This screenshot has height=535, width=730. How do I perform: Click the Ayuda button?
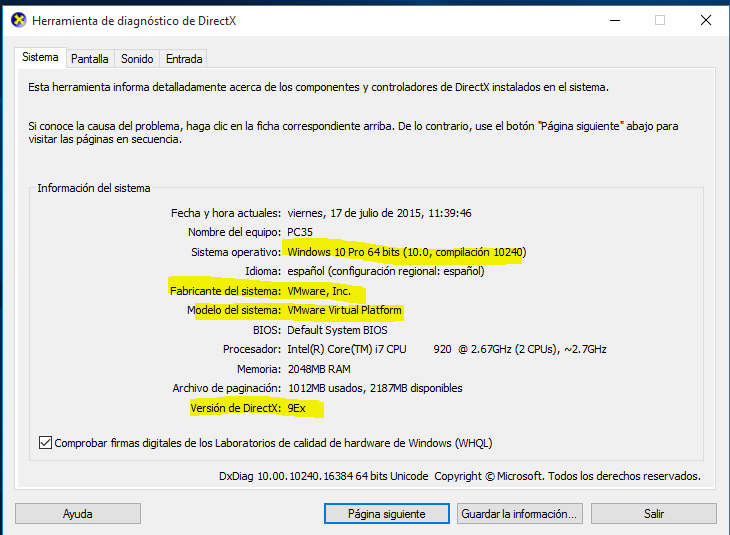coord(78,514)
